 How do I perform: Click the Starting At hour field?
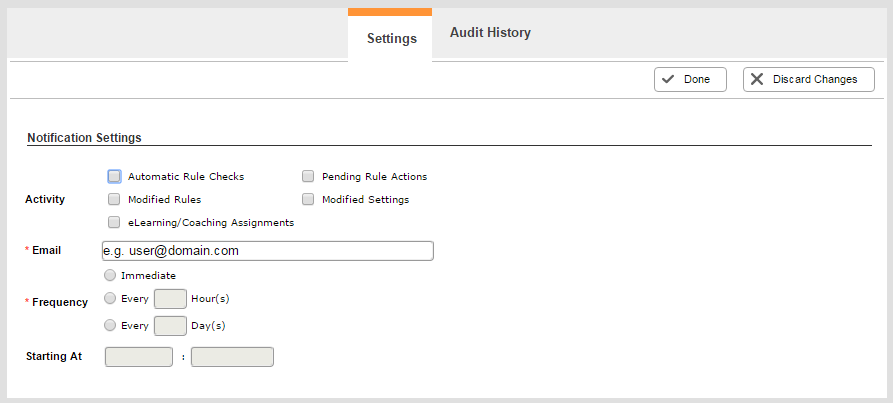pyautogui.click(x=139, y=357)
